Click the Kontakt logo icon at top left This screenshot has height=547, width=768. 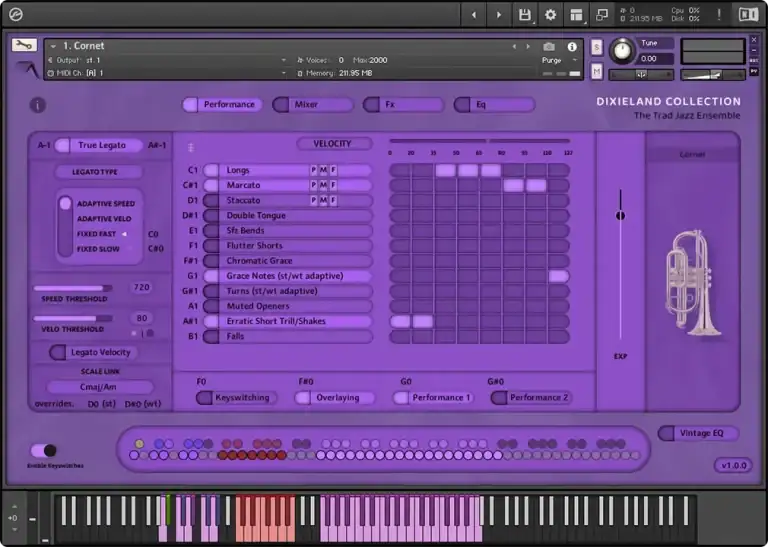[x=16, y=15]
